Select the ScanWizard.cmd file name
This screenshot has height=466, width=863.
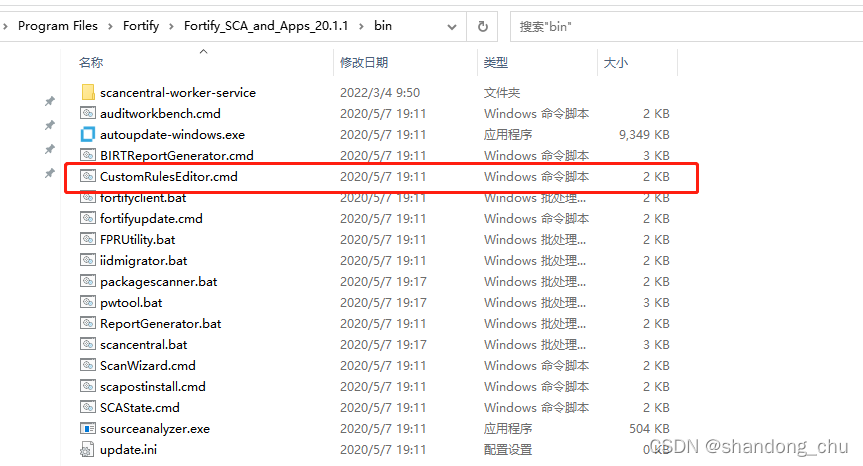point(148,365)
